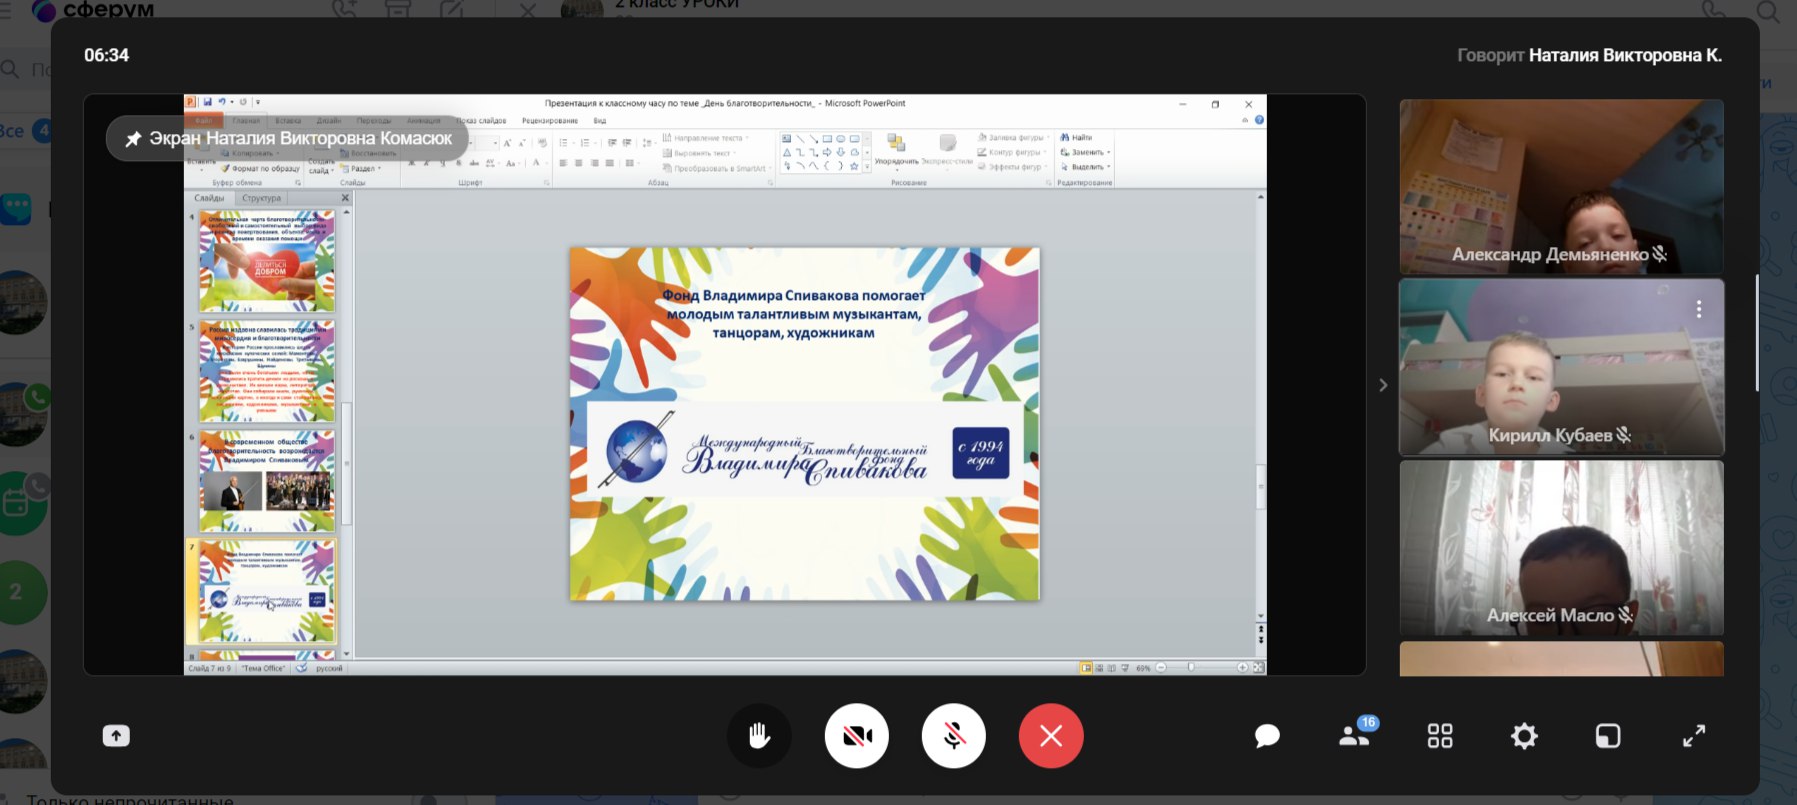Toggle bulleted list in ribbon

coord(565,143)
